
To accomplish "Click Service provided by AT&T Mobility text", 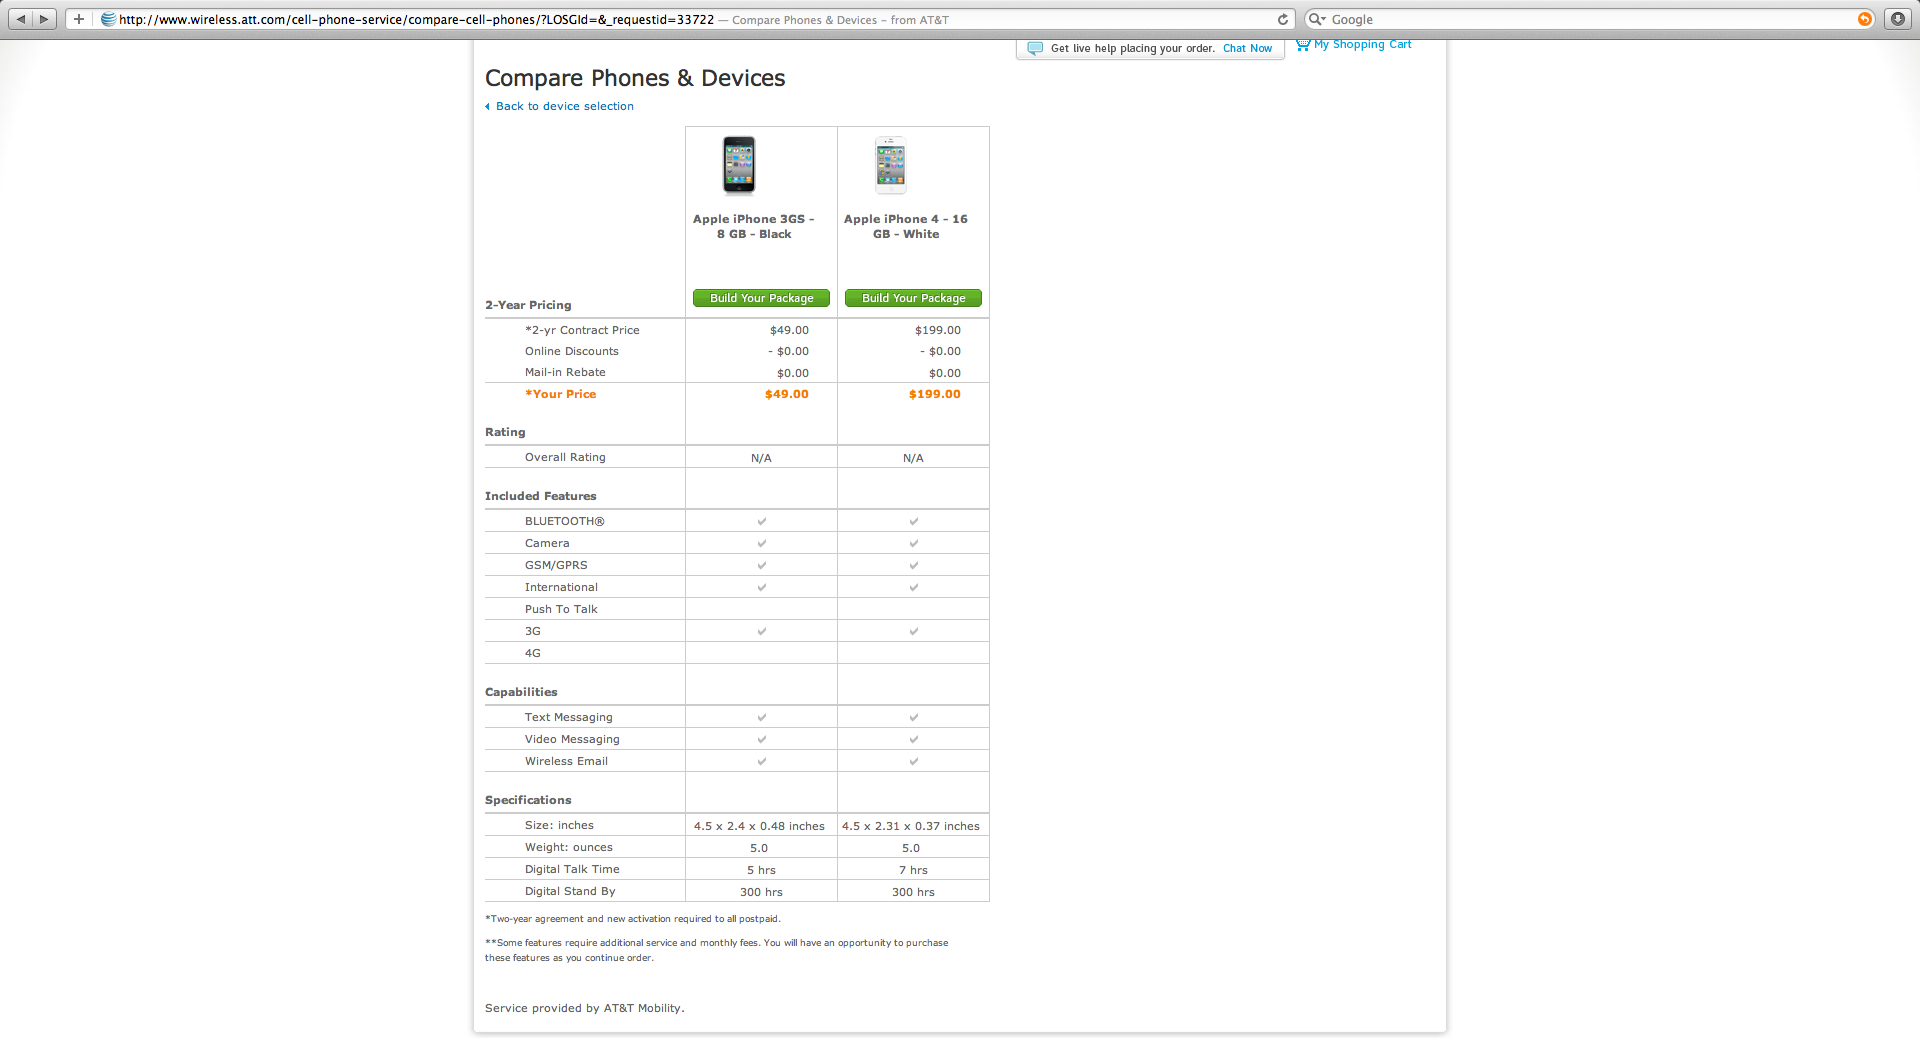I will [585, 1008].
